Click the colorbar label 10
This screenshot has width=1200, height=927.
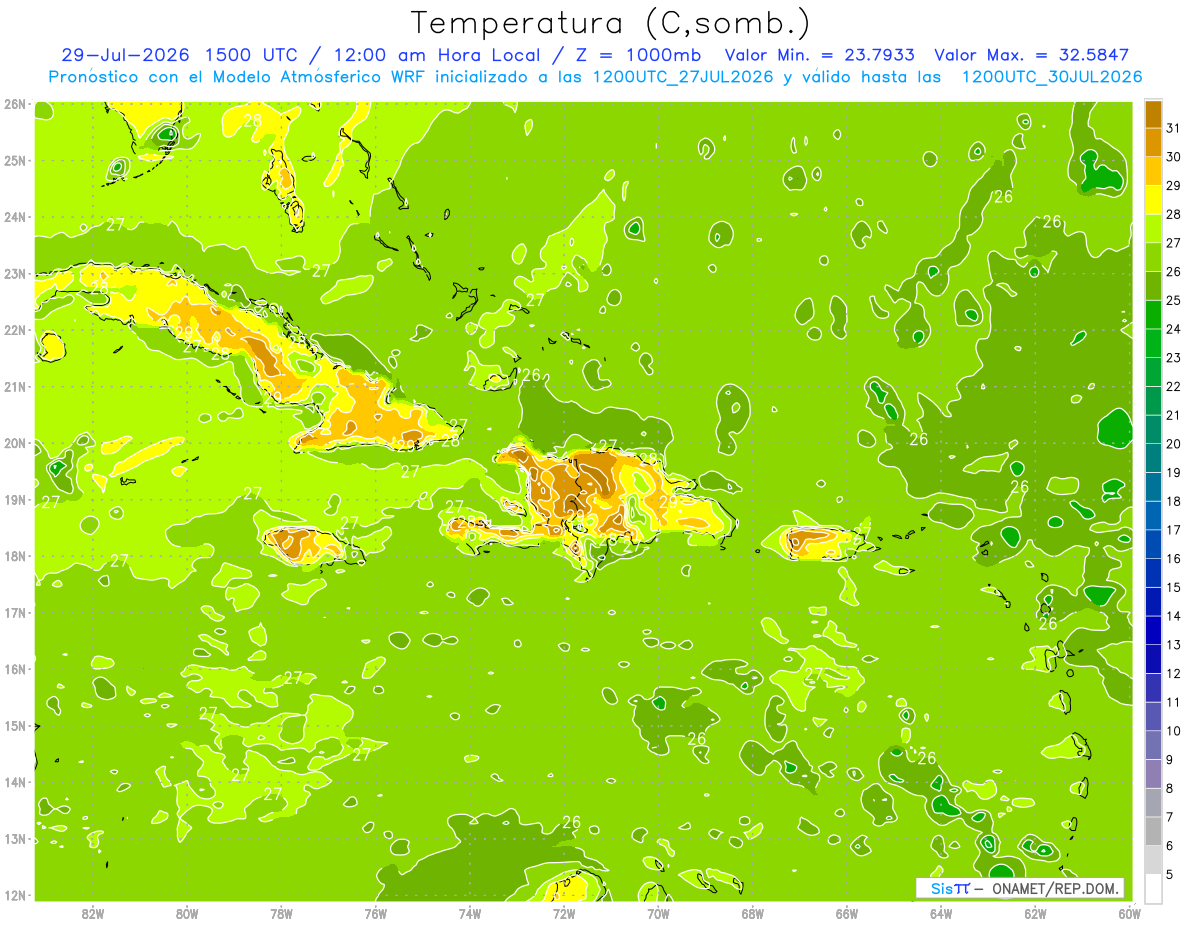click(1174, 731)
